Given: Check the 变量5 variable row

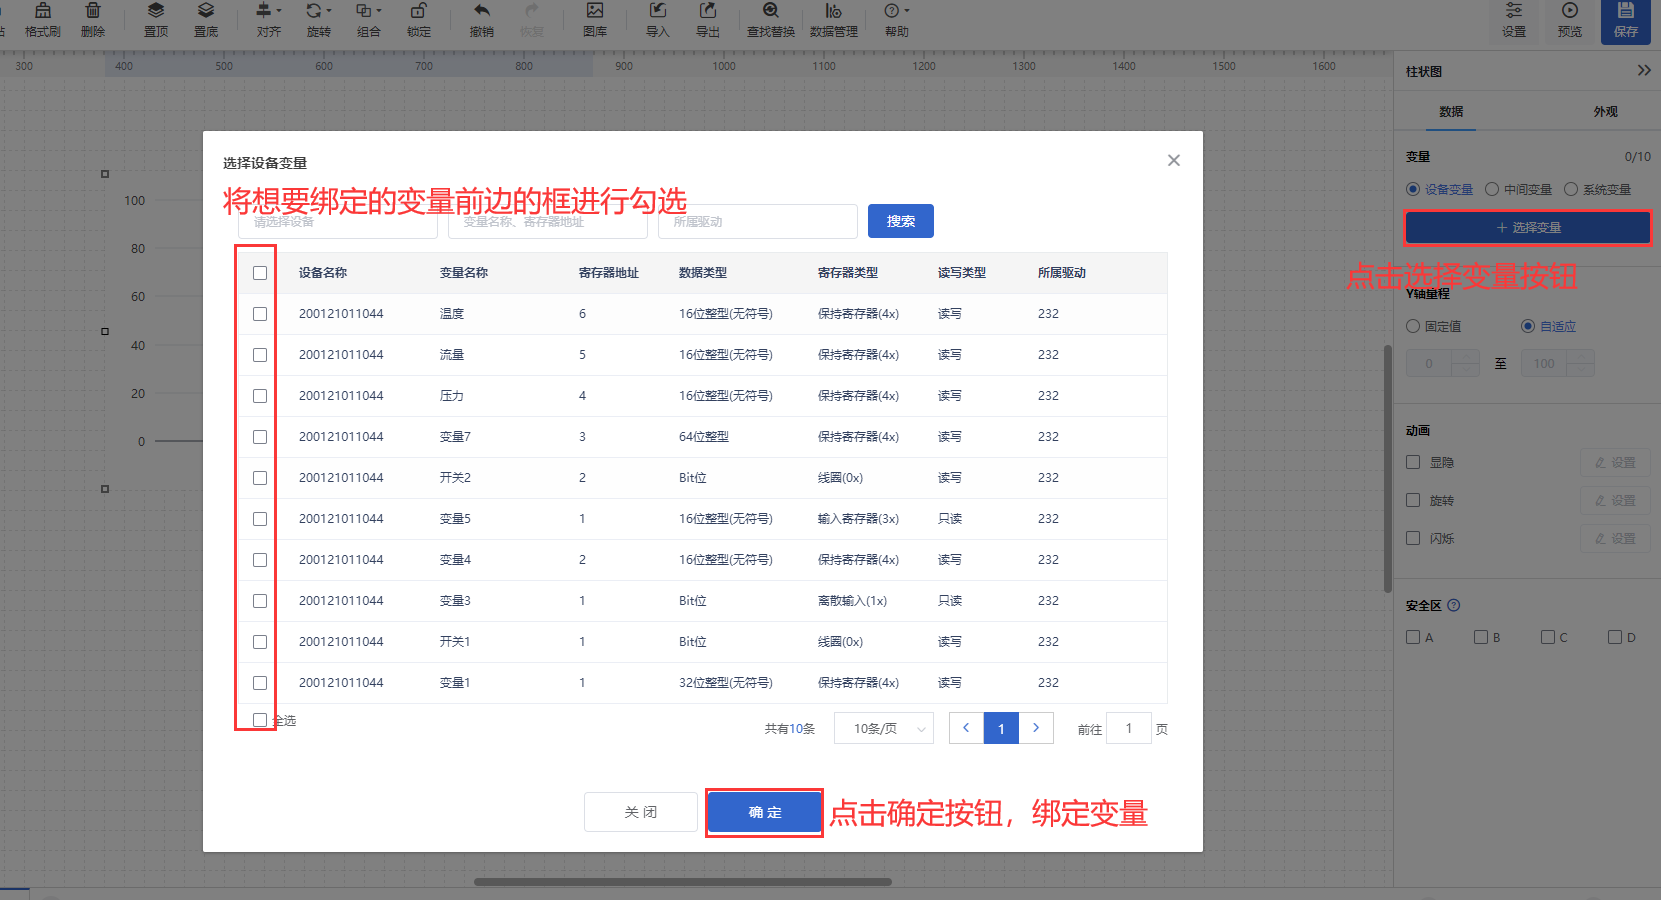Looking at the screenshot, I should [260, 519].
